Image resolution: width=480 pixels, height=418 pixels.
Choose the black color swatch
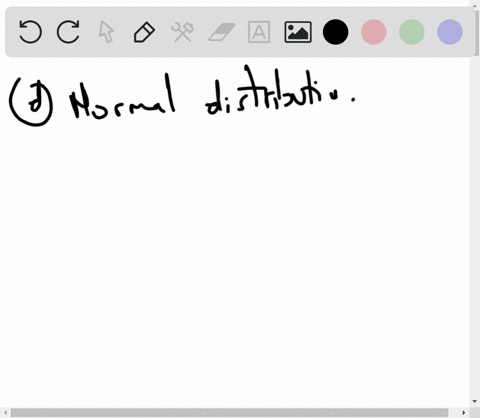pyautogui.click(x=336, y=32)
